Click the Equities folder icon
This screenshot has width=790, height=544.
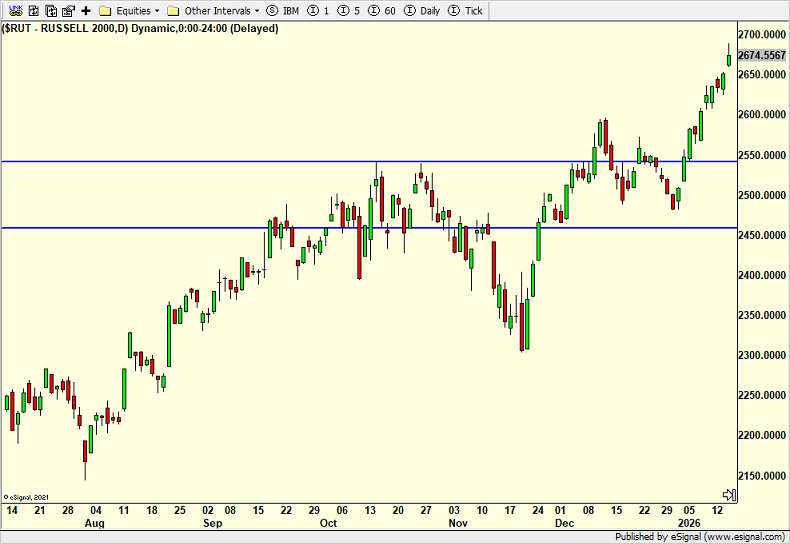[x=105, y=10]
